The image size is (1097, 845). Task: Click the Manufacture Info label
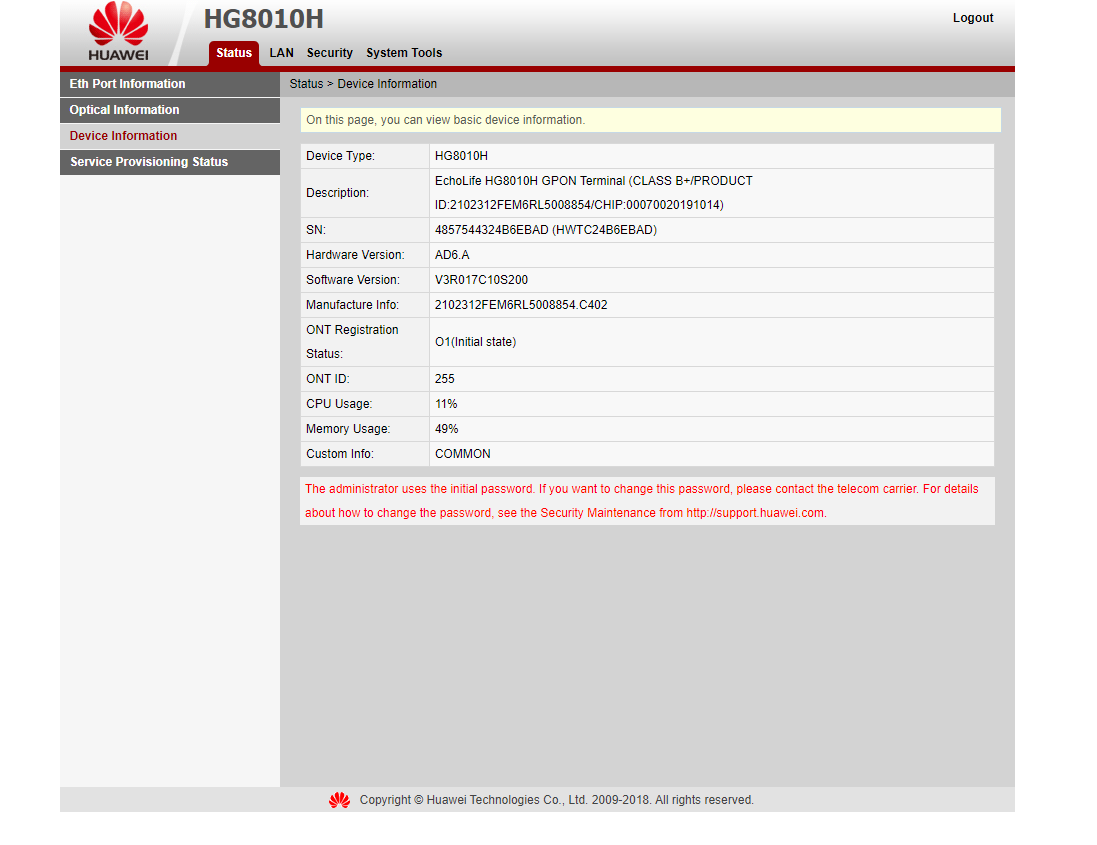click(x=352, y=305)
